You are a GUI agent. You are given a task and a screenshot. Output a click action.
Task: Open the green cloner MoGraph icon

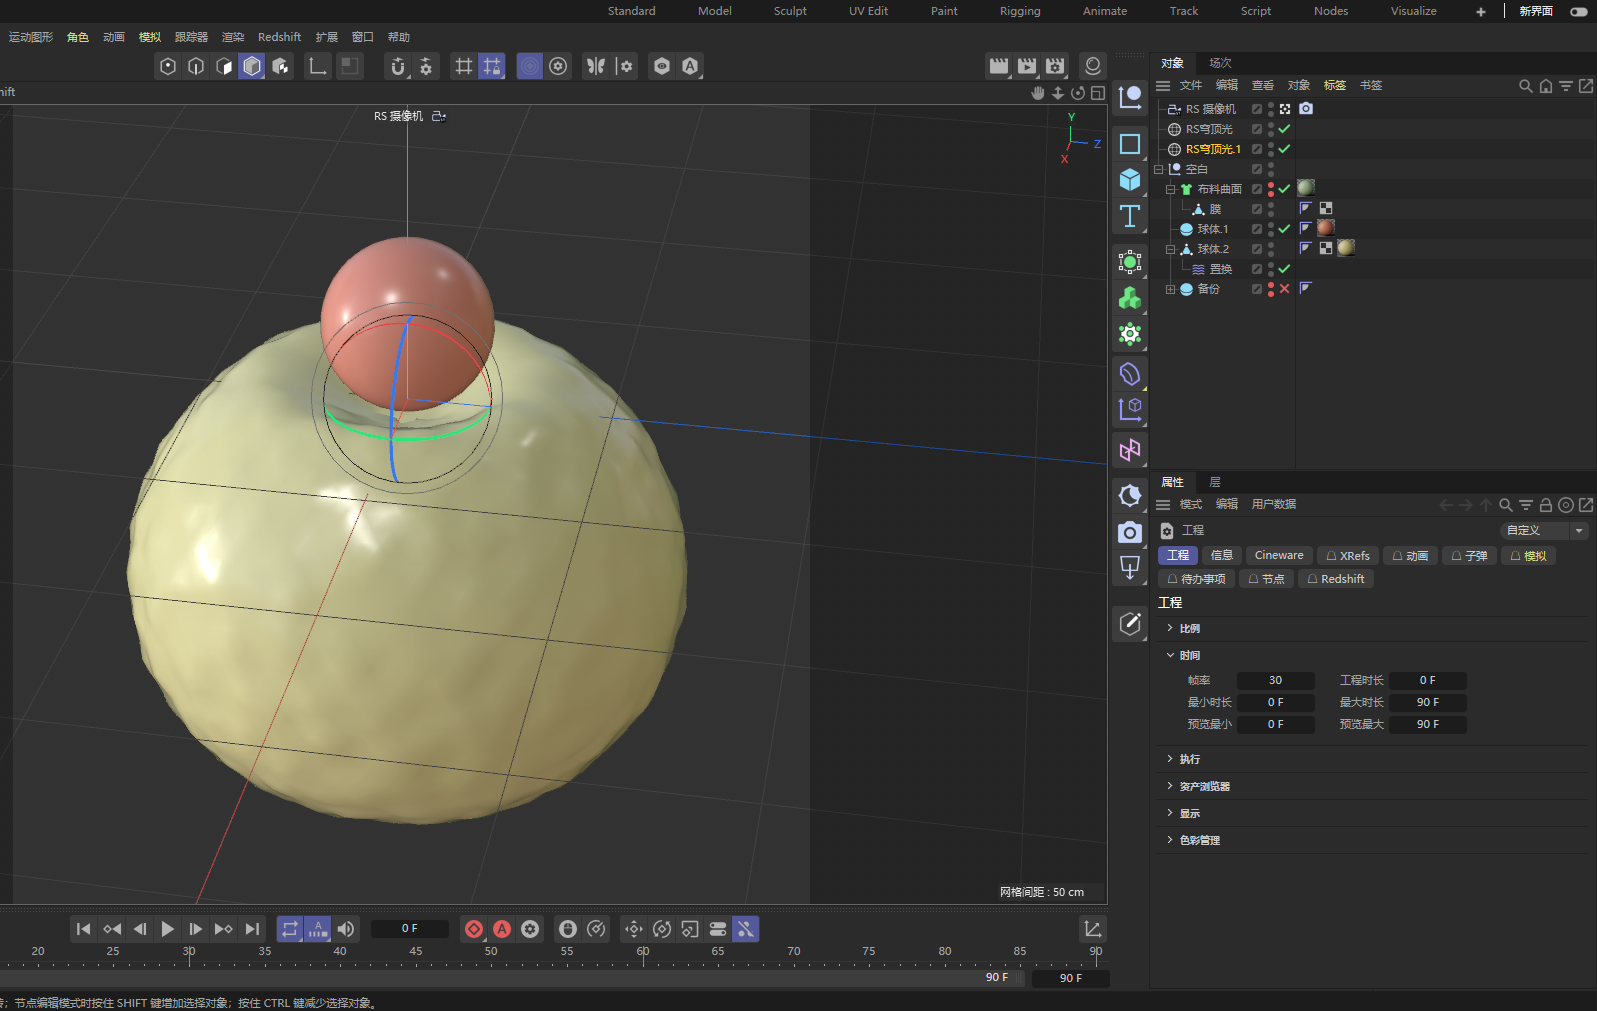pos(1130,298)
